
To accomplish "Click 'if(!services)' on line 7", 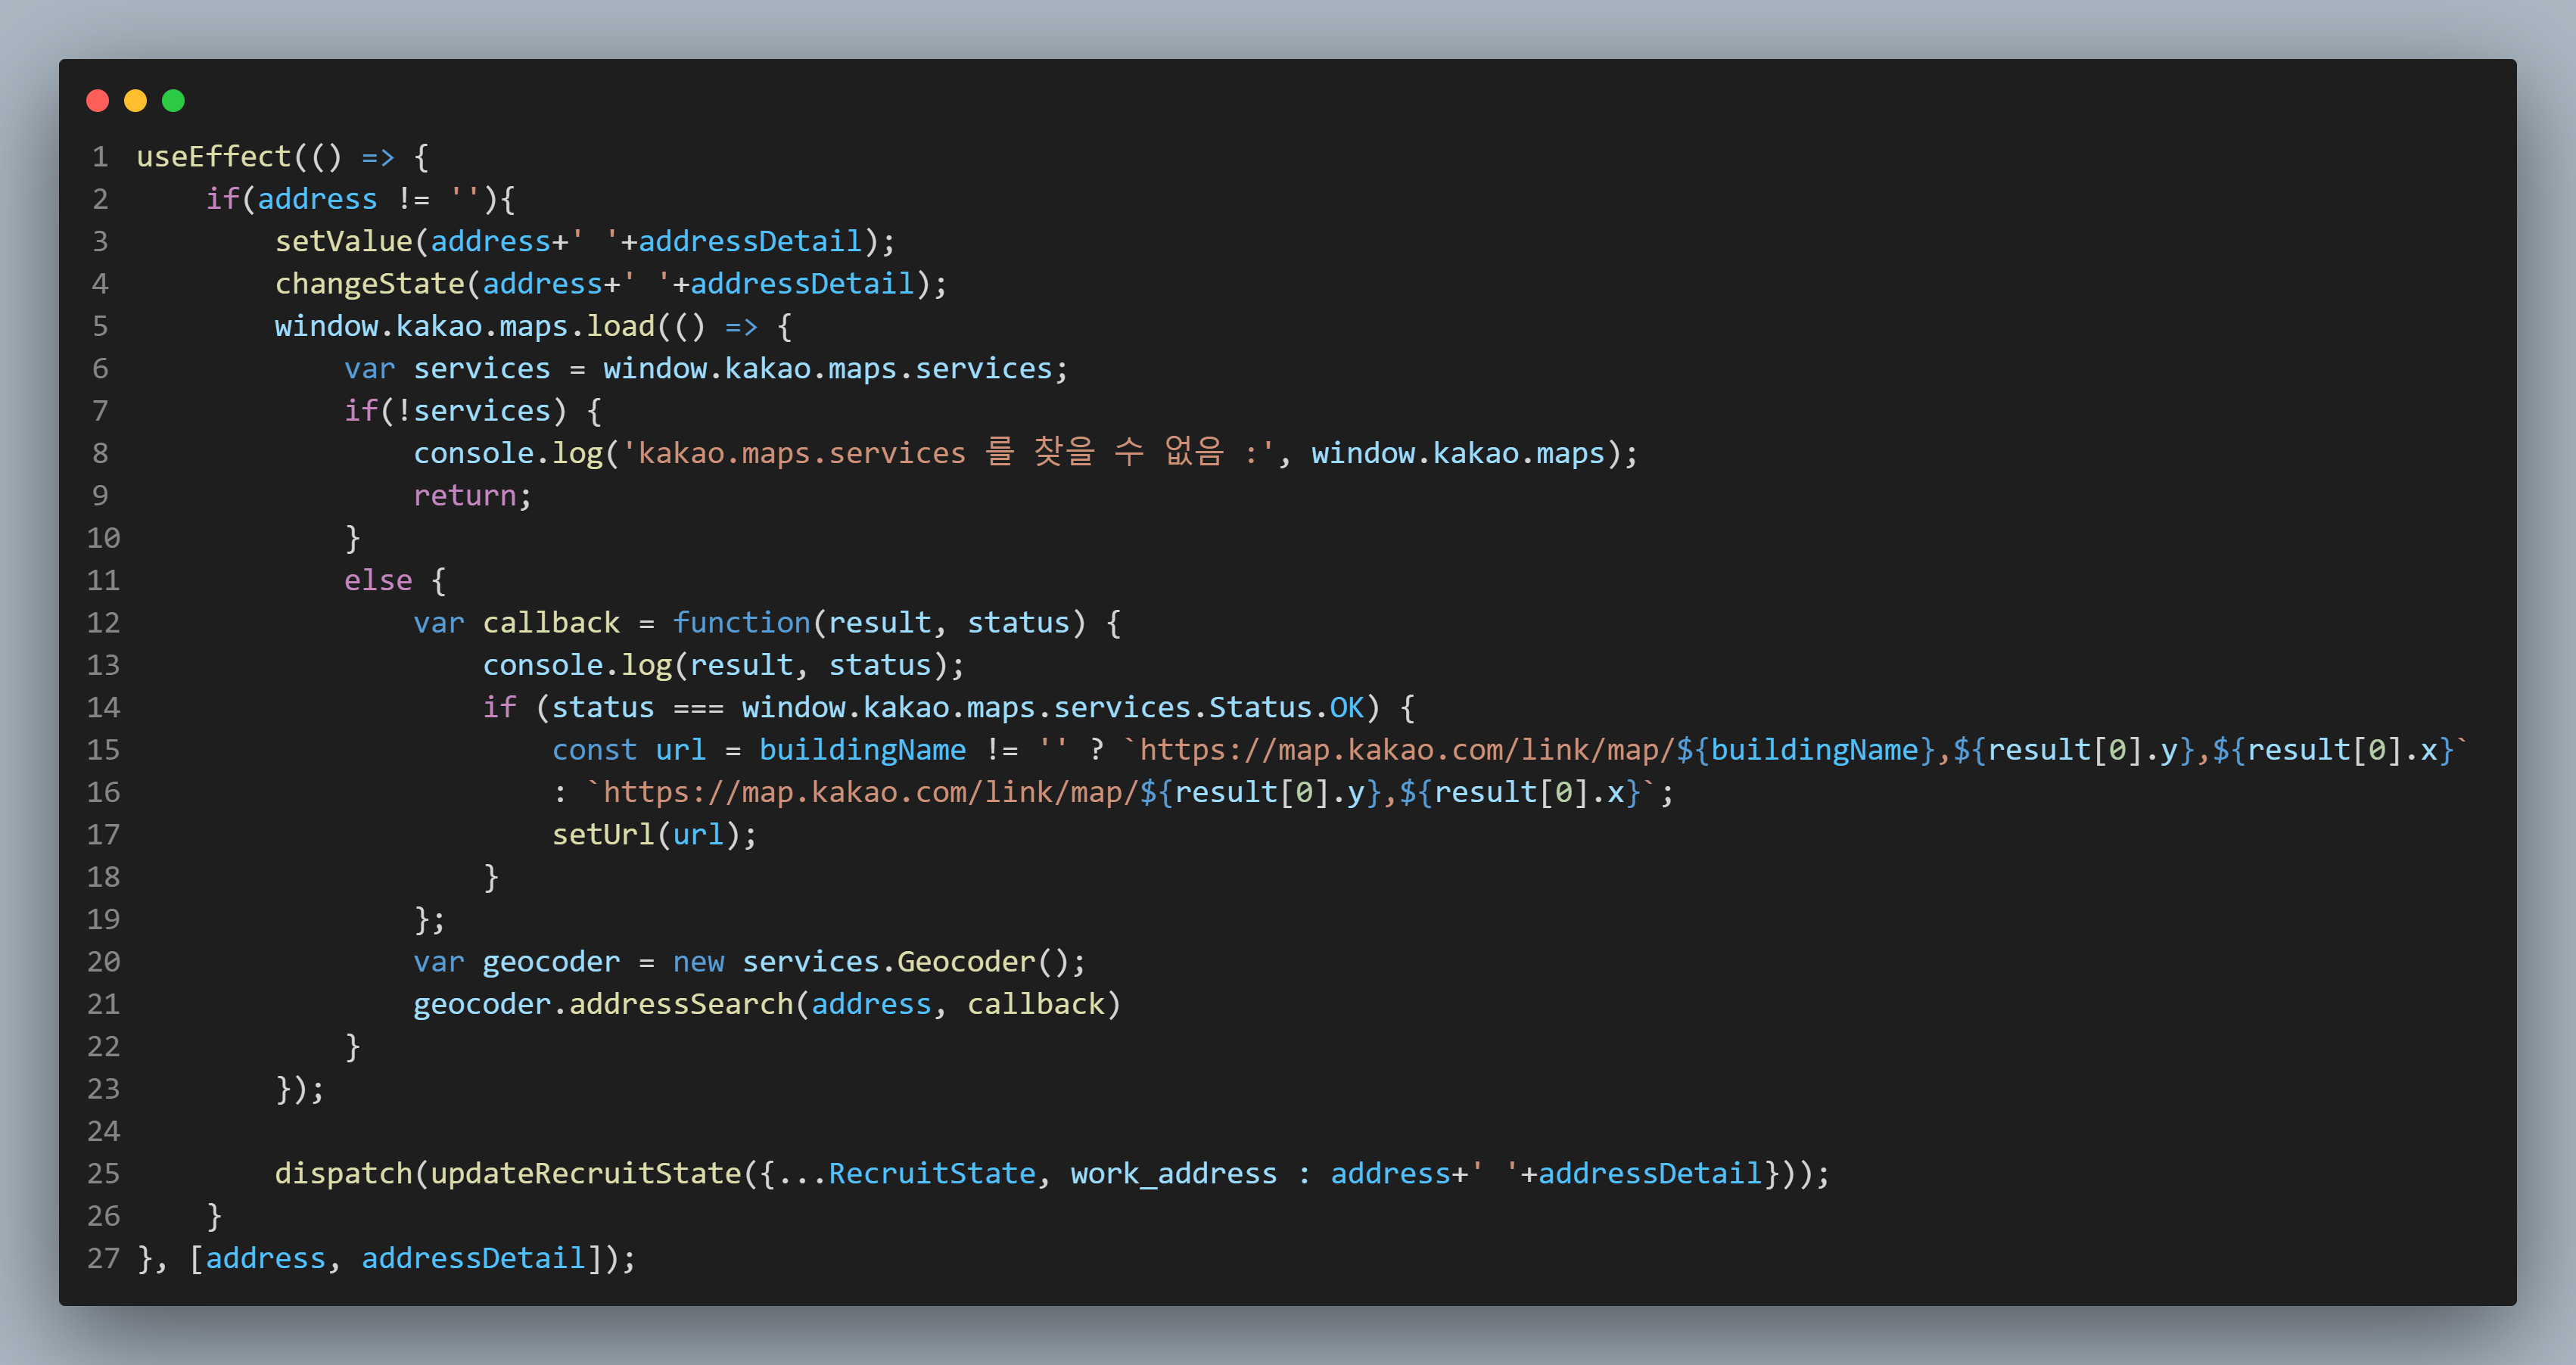I will [455, 411].
